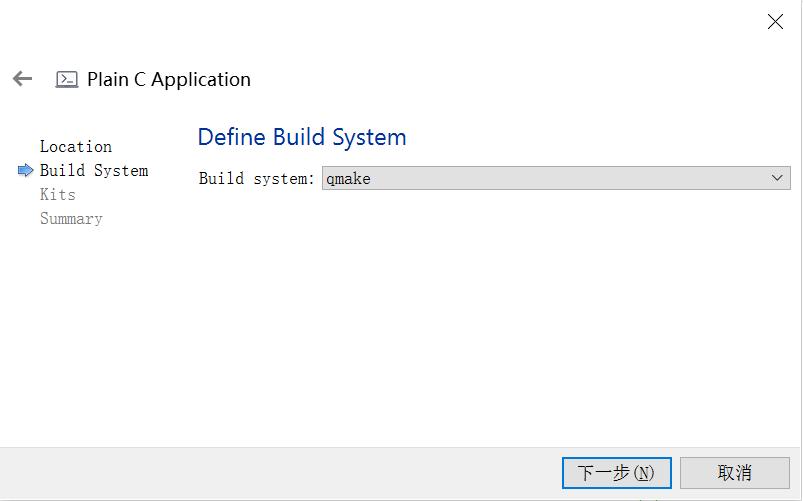This screenshot has height=501, width=803.
Task: Select the Location wizard step
Action: tap(76, 147)
